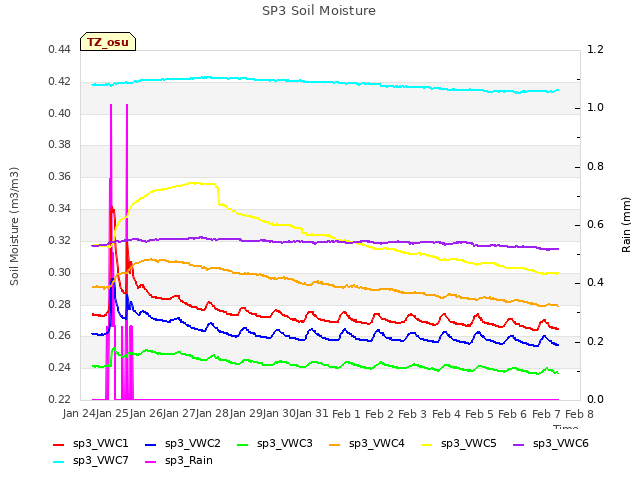Click the Jan 24 date label
Screen dimensions: 640x480
point(79,414)
